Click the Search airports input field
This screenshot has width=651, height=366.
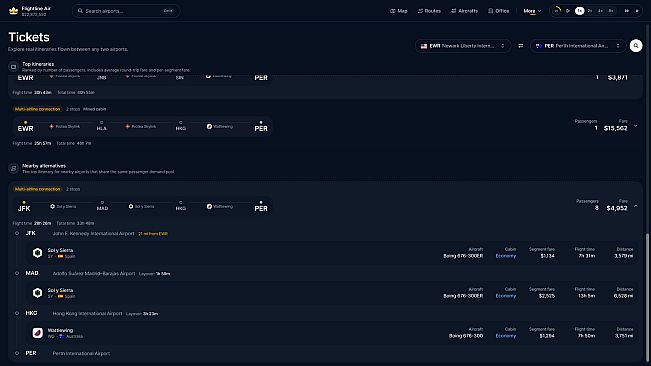126,11
